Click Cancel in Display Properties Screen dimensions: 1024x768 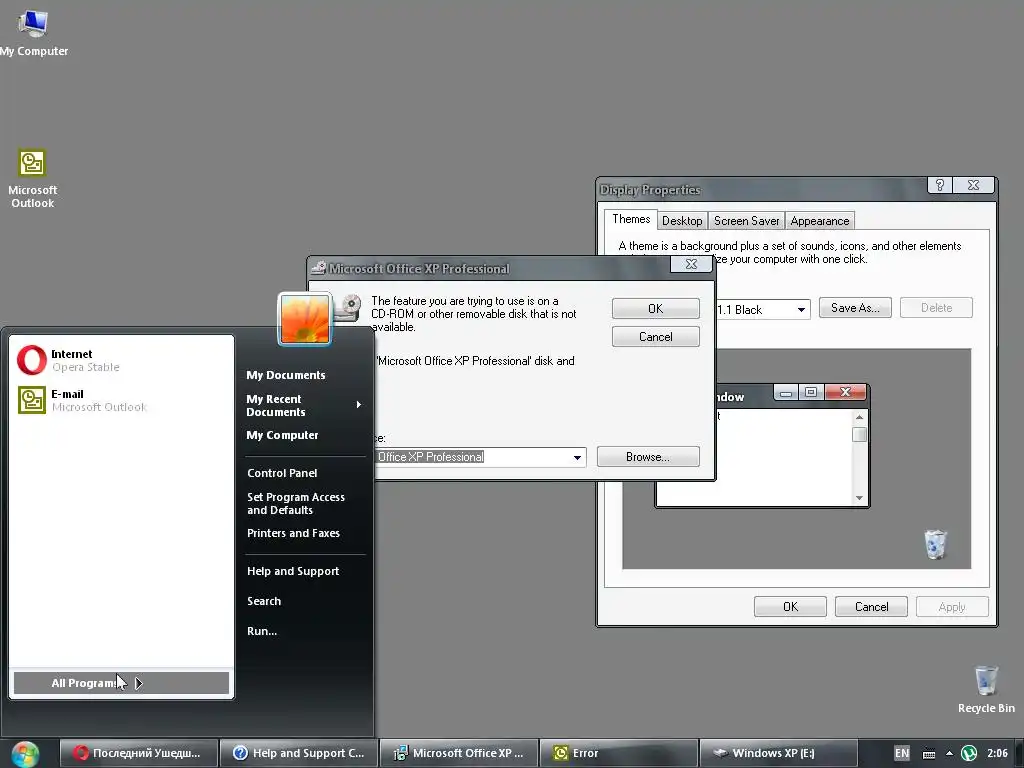click(x=871, y=607)
